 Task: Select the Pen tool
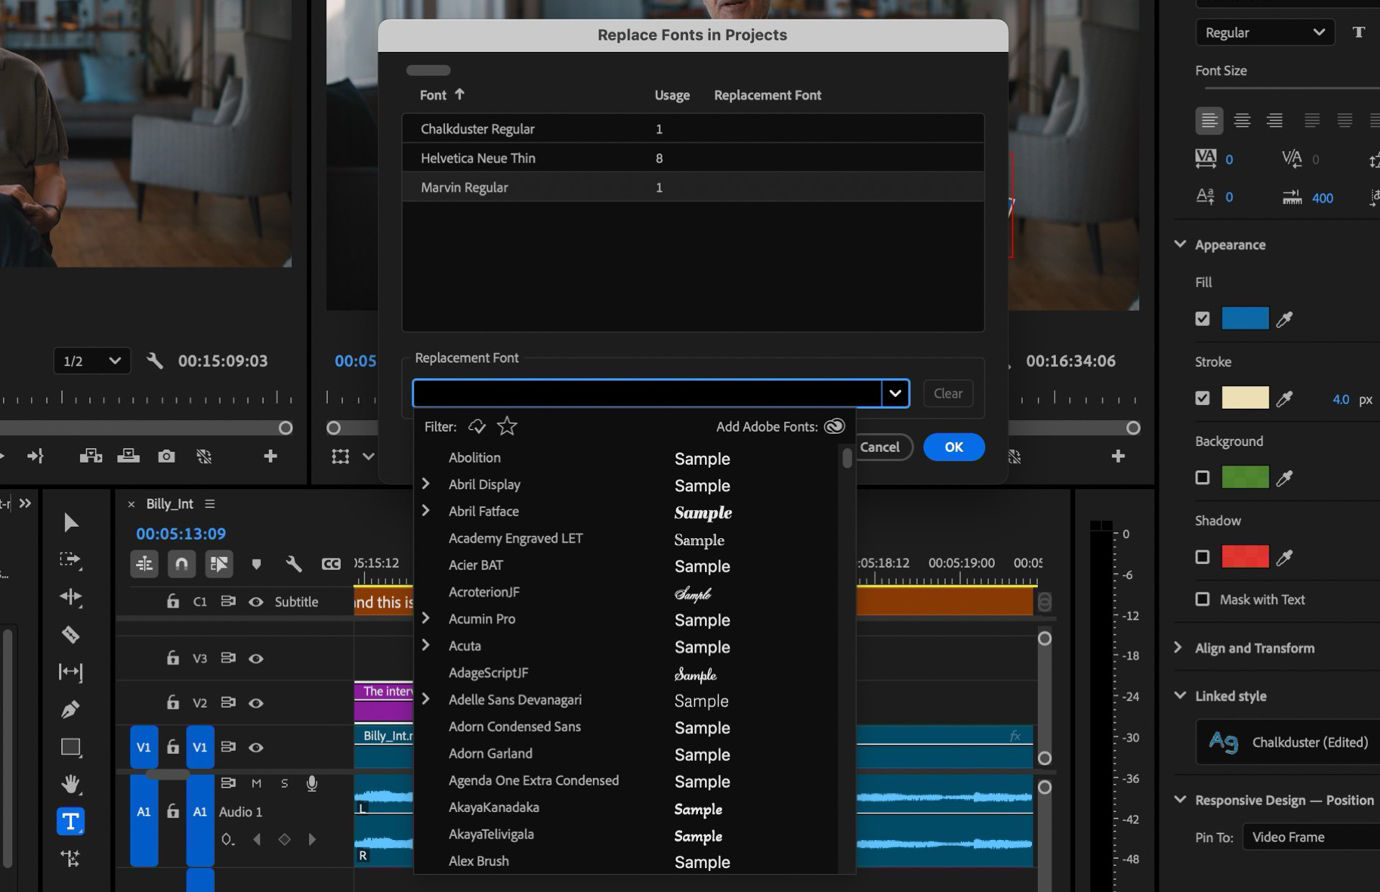pyautogui.click(x=70, y=709)
